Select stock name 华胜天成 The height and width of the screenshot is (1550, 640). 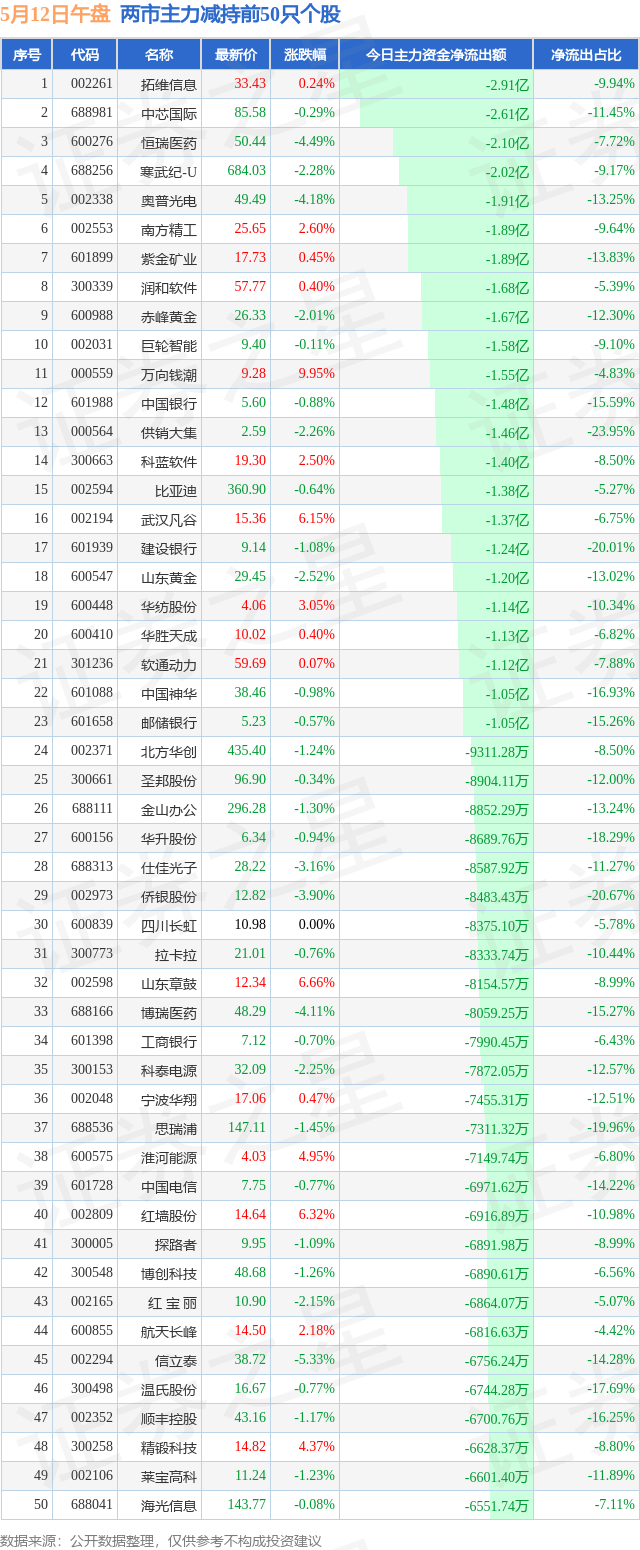(x=169, y=635)
